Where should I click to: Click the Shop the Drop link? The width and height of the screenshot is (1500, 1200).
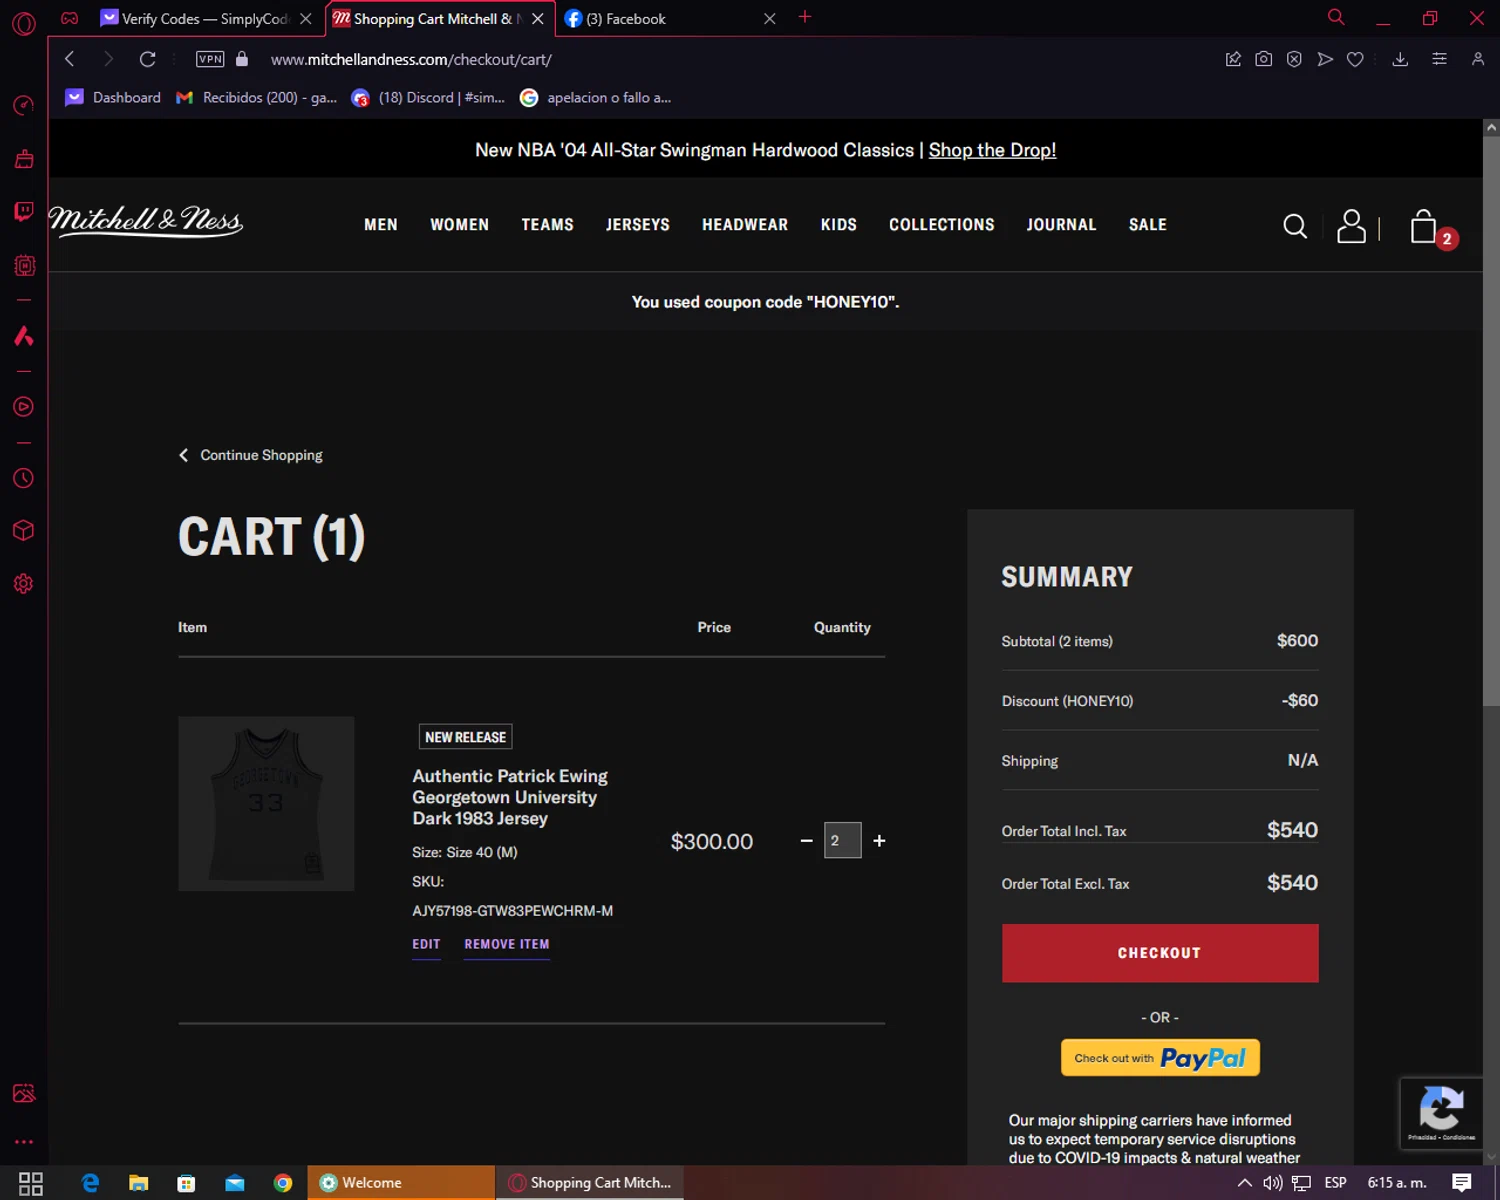click(992, 150)
